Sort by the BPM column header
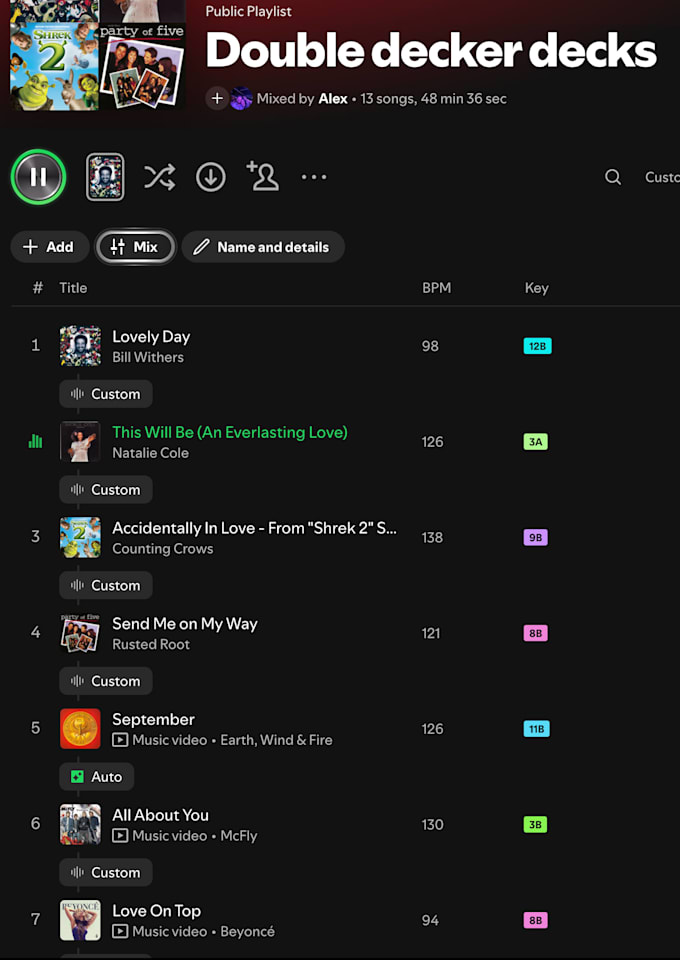Image resolution: width=680 pixels, height=960 pixels. [436, 288]
